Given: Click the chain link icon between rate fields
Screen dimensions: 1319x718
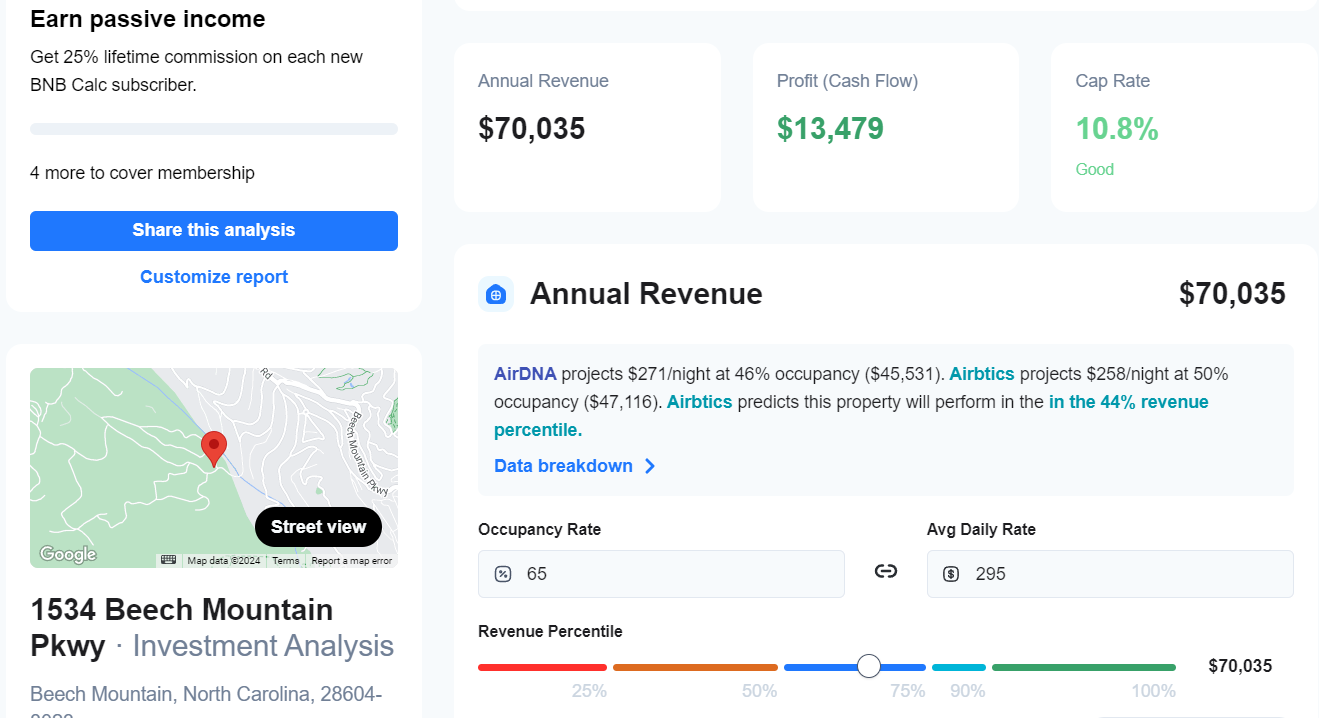Looking at the screenshot, I should point(885,571).
